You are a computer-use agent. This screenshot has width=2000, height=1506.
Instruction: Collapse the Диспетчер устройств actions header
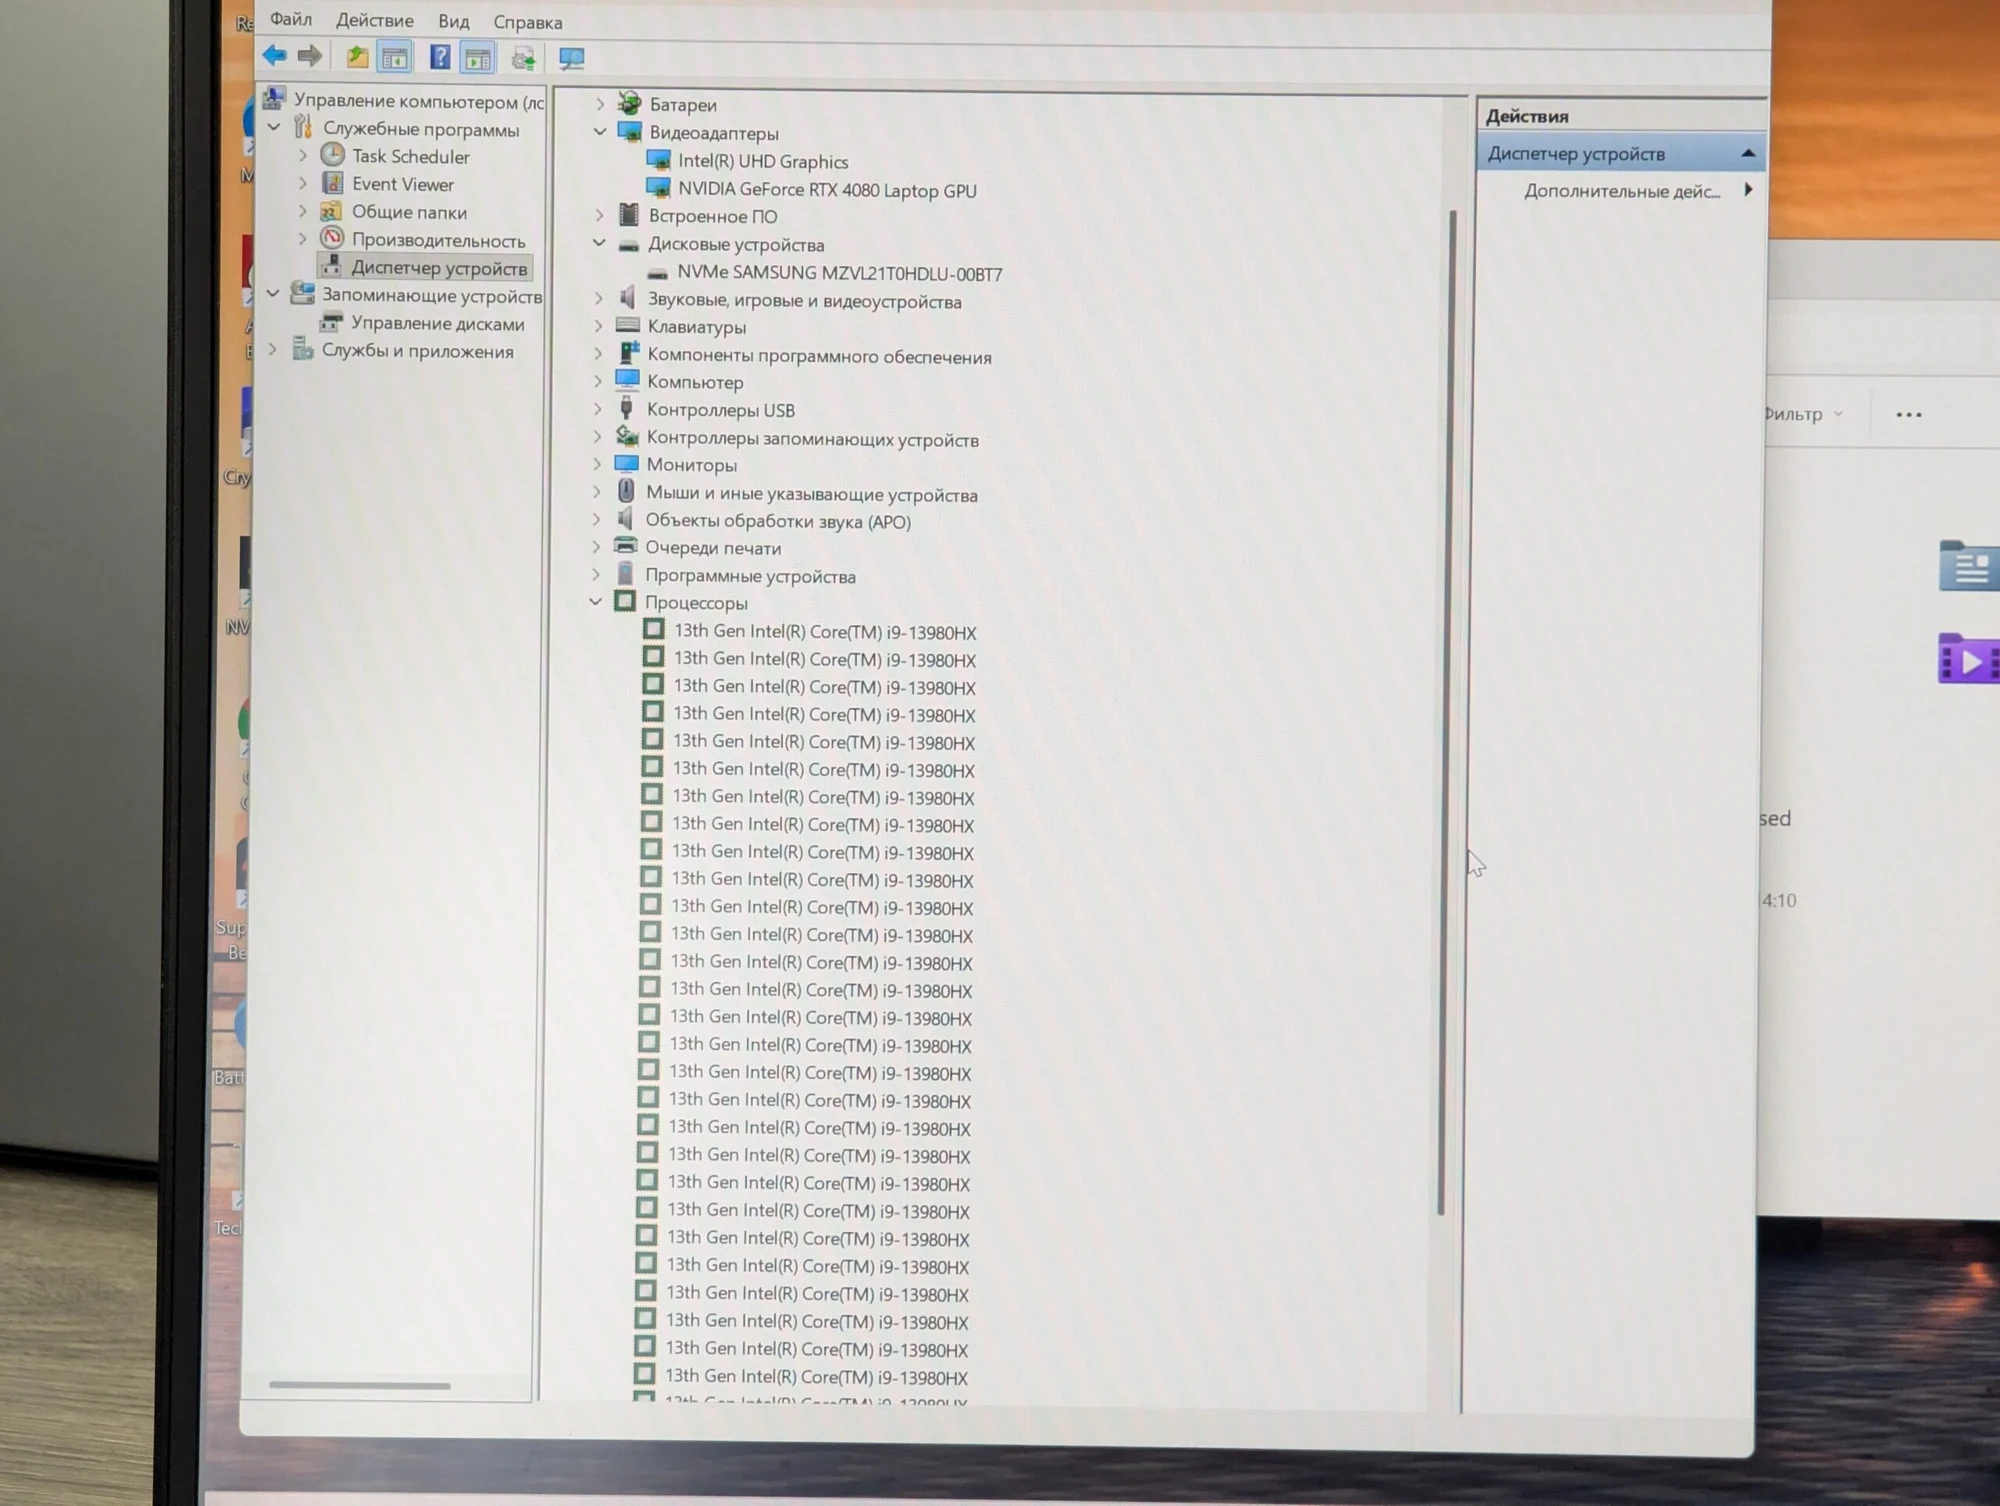point(1748,153)
